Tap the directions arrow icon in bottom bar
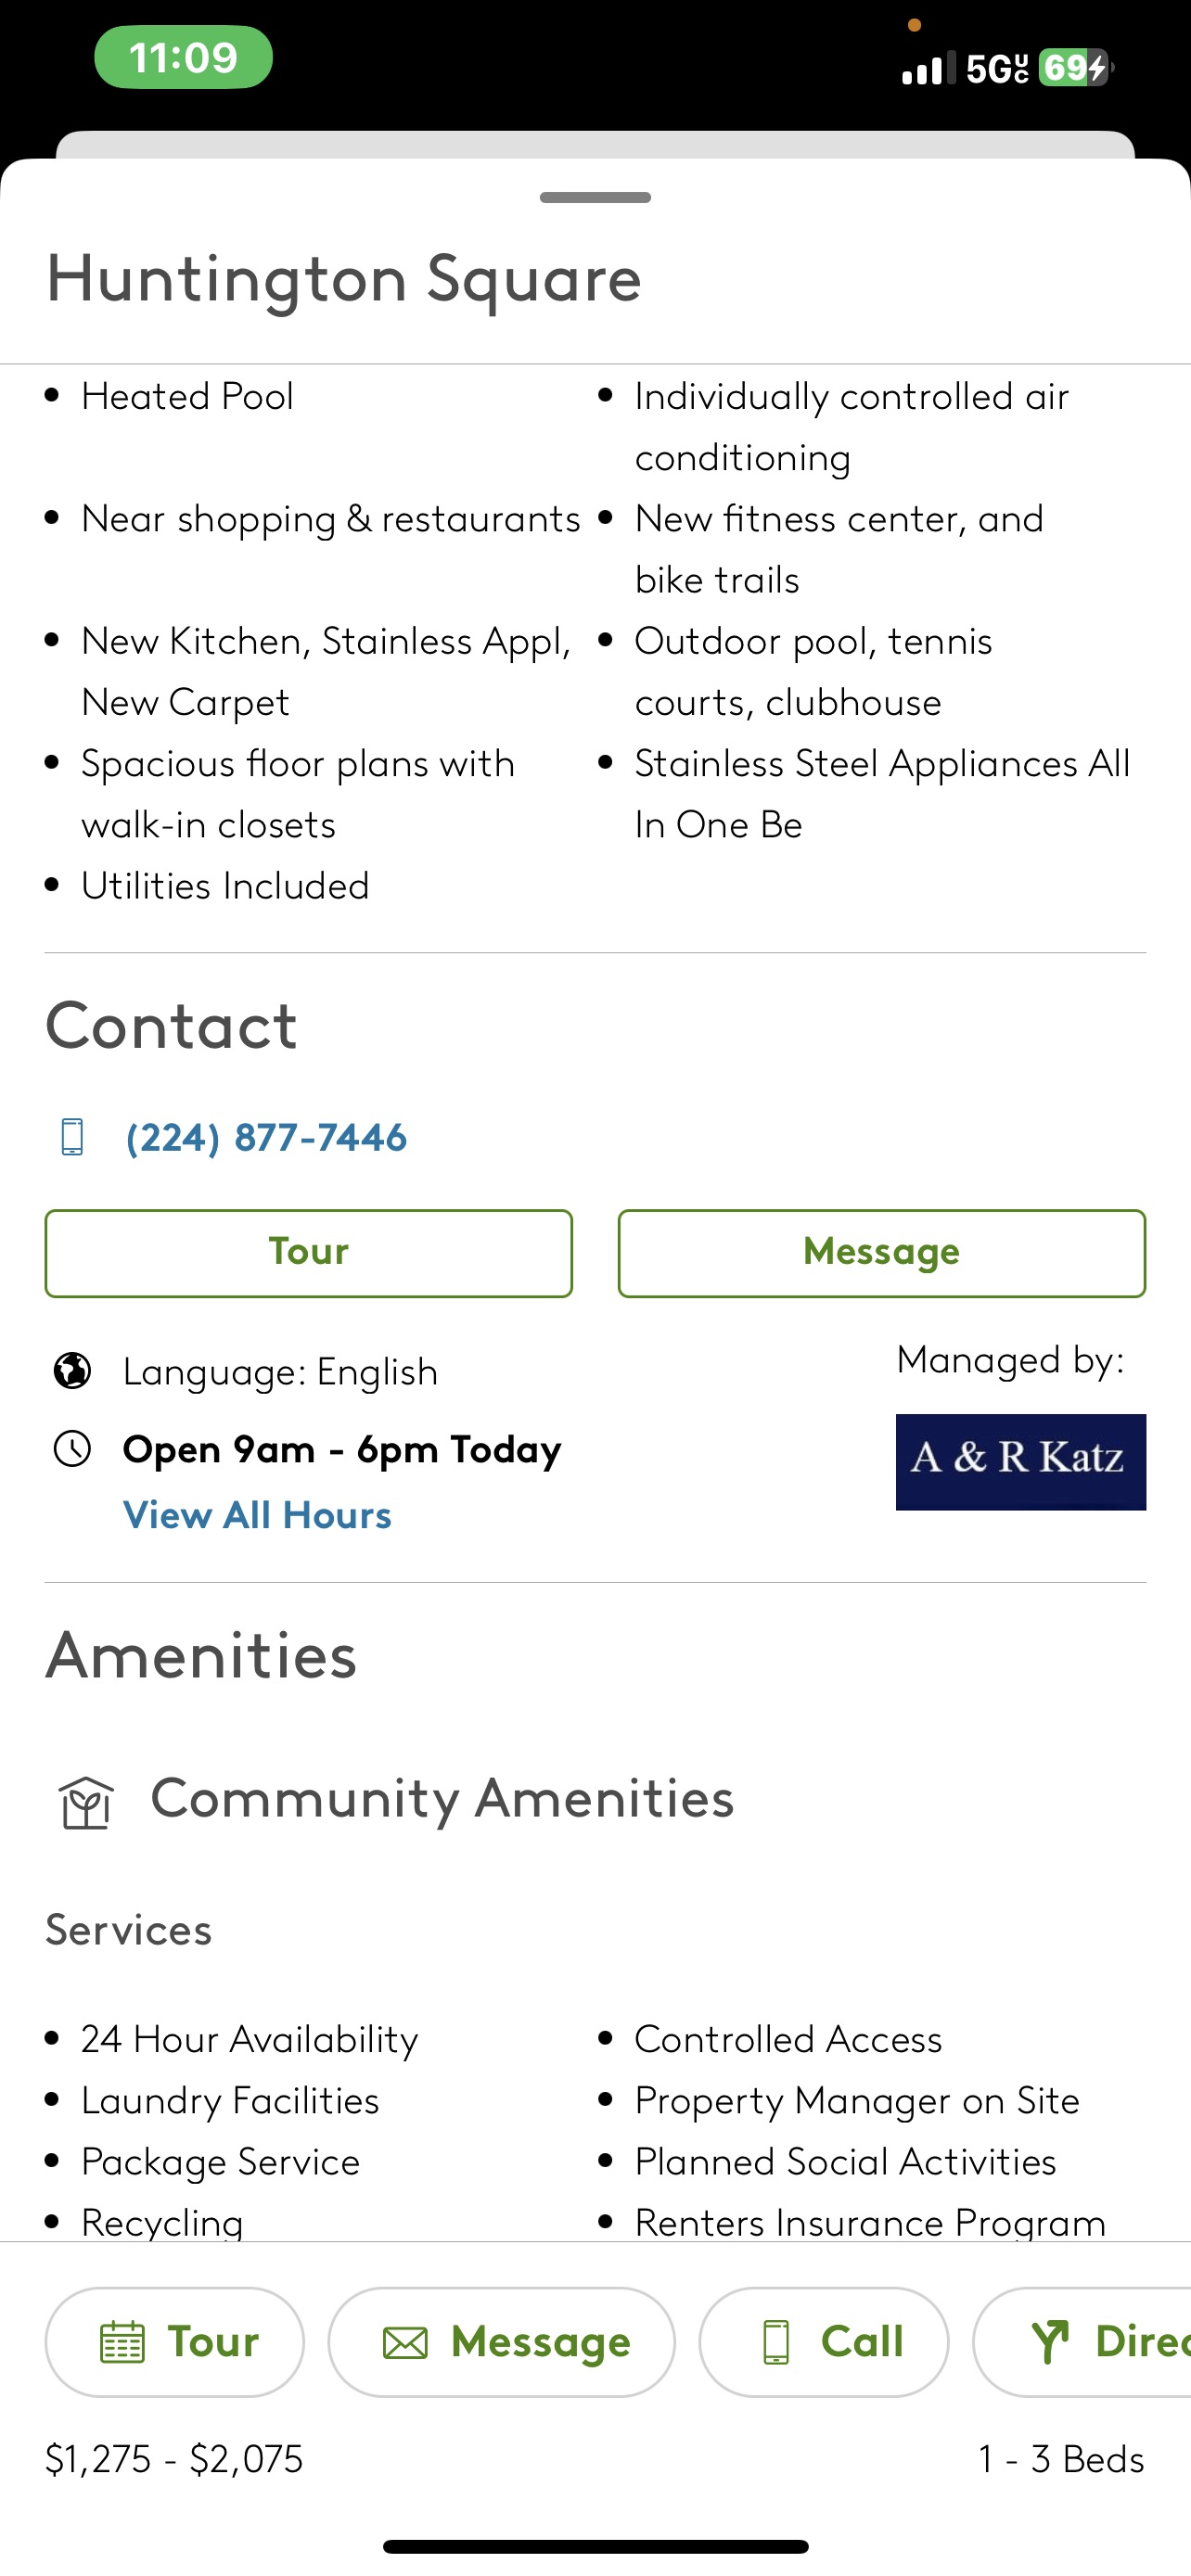The height and width of the screenshot is (2576, 1191). point(1050,2342)
